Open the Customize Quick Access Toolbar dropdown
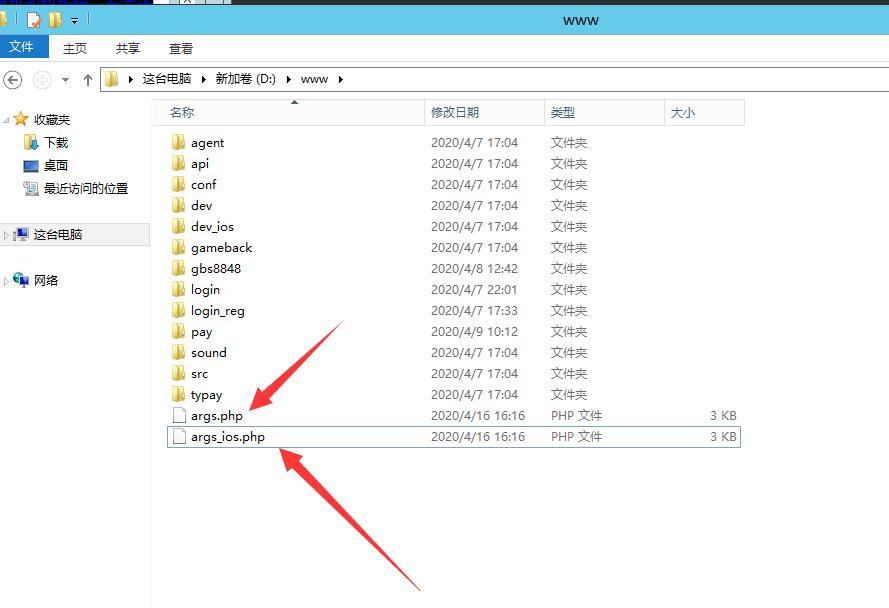This screenshot has height=608, width=889. [x=75, y=20]
